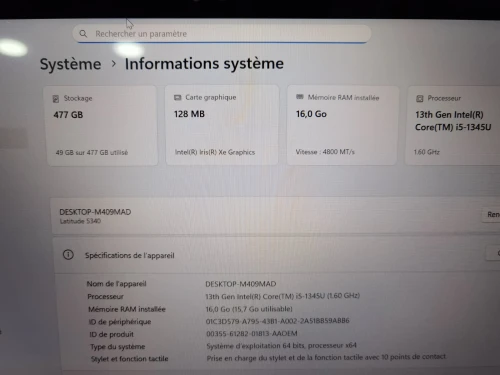Click the search magnifier icon

pyautogui.click(x=83, y=34)
